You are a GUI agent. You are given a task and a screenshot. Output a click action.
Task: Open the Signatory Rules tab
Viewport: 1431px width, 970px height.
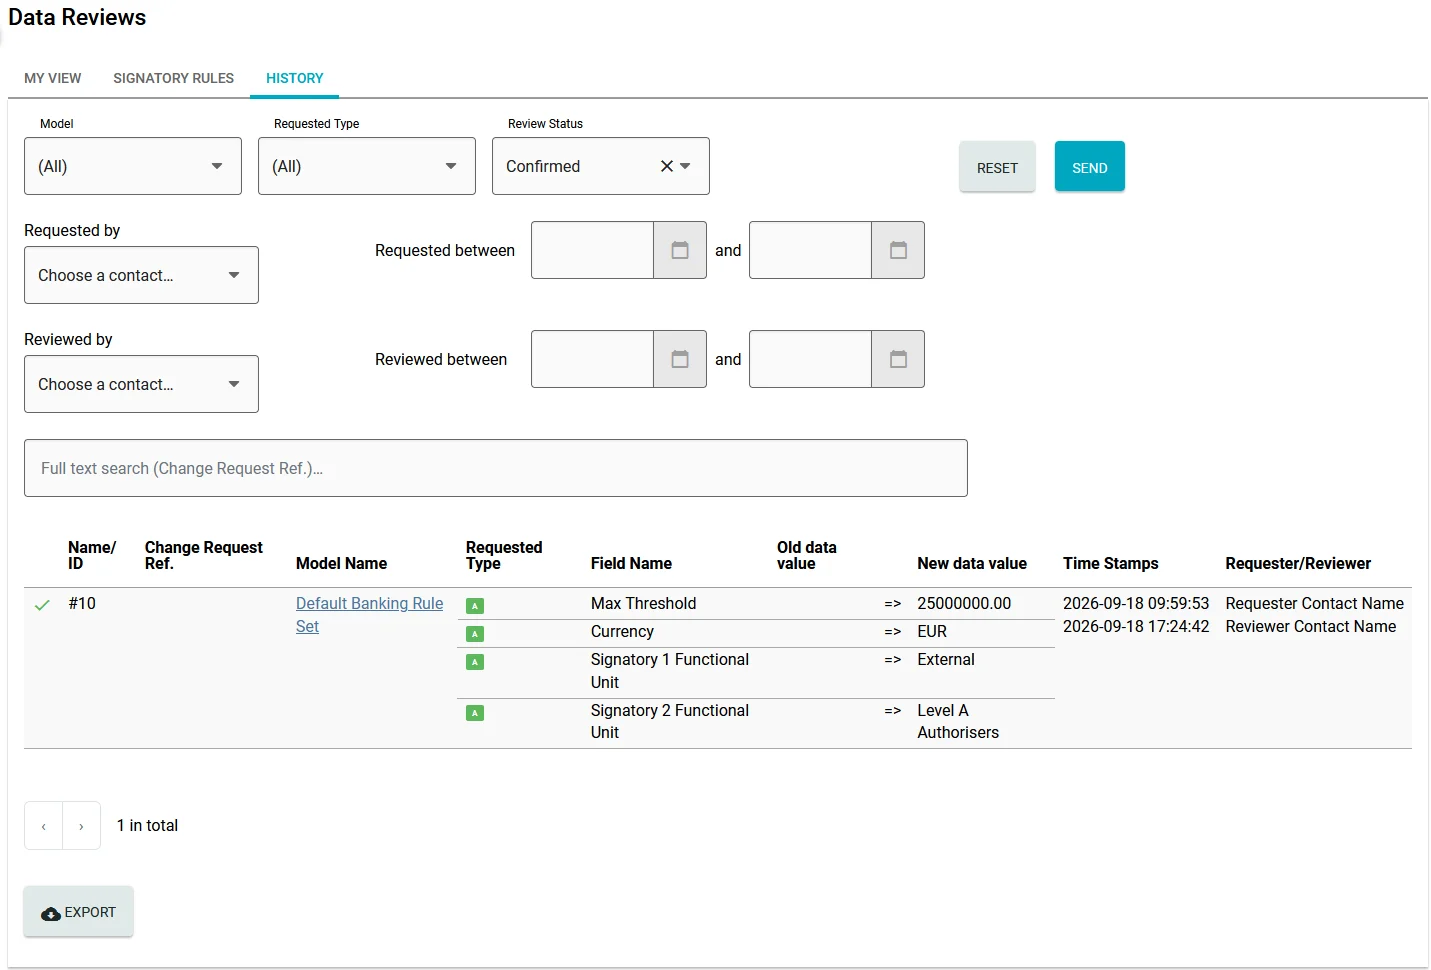coord(174,78)
